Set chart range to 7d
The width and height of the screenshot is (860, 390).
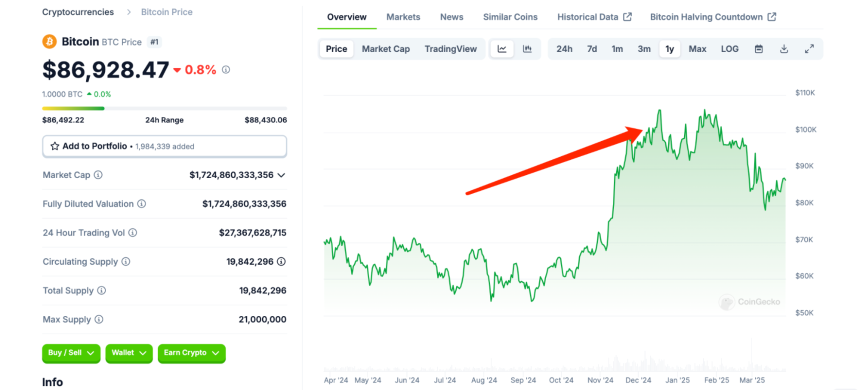point(592,49)
